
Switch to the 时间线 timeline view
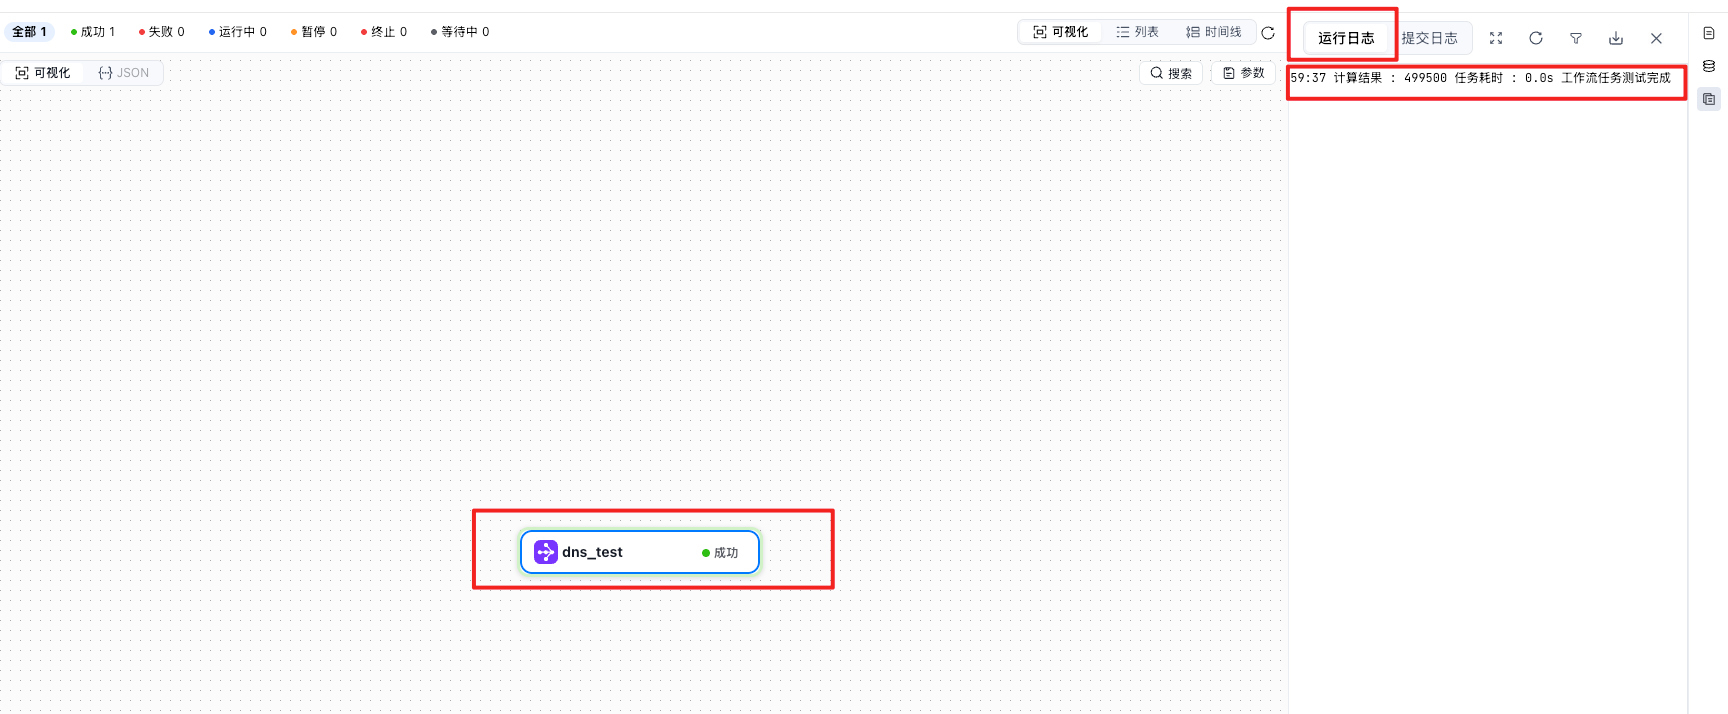pyautogui.click(x=1214, y=32)
